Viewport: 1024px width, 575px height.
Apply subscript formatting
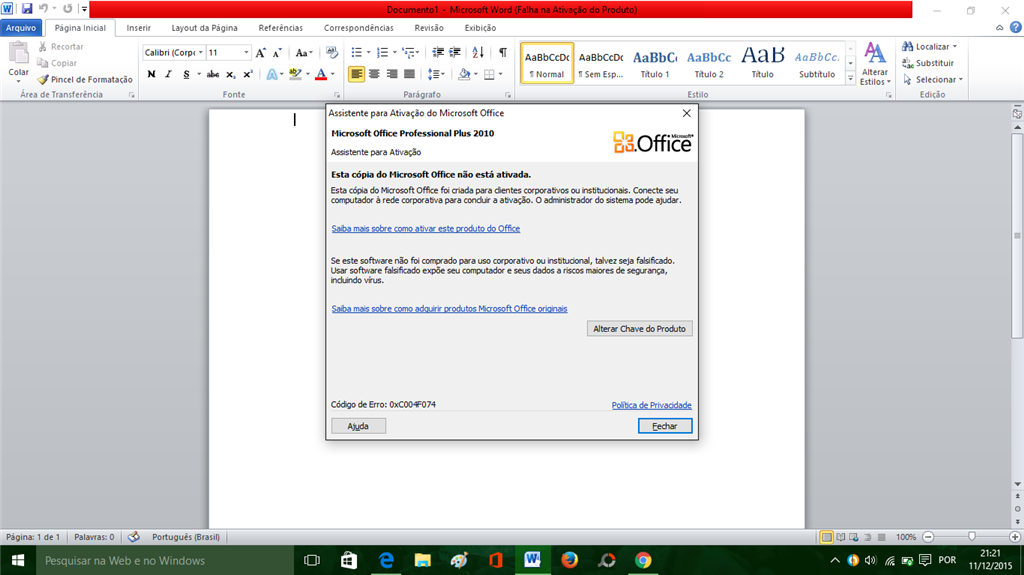(231, 74)
